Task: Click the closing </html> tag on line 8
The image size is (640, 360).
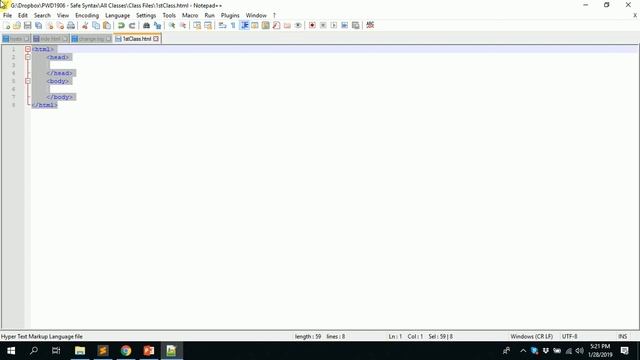Action: [44, 105]
